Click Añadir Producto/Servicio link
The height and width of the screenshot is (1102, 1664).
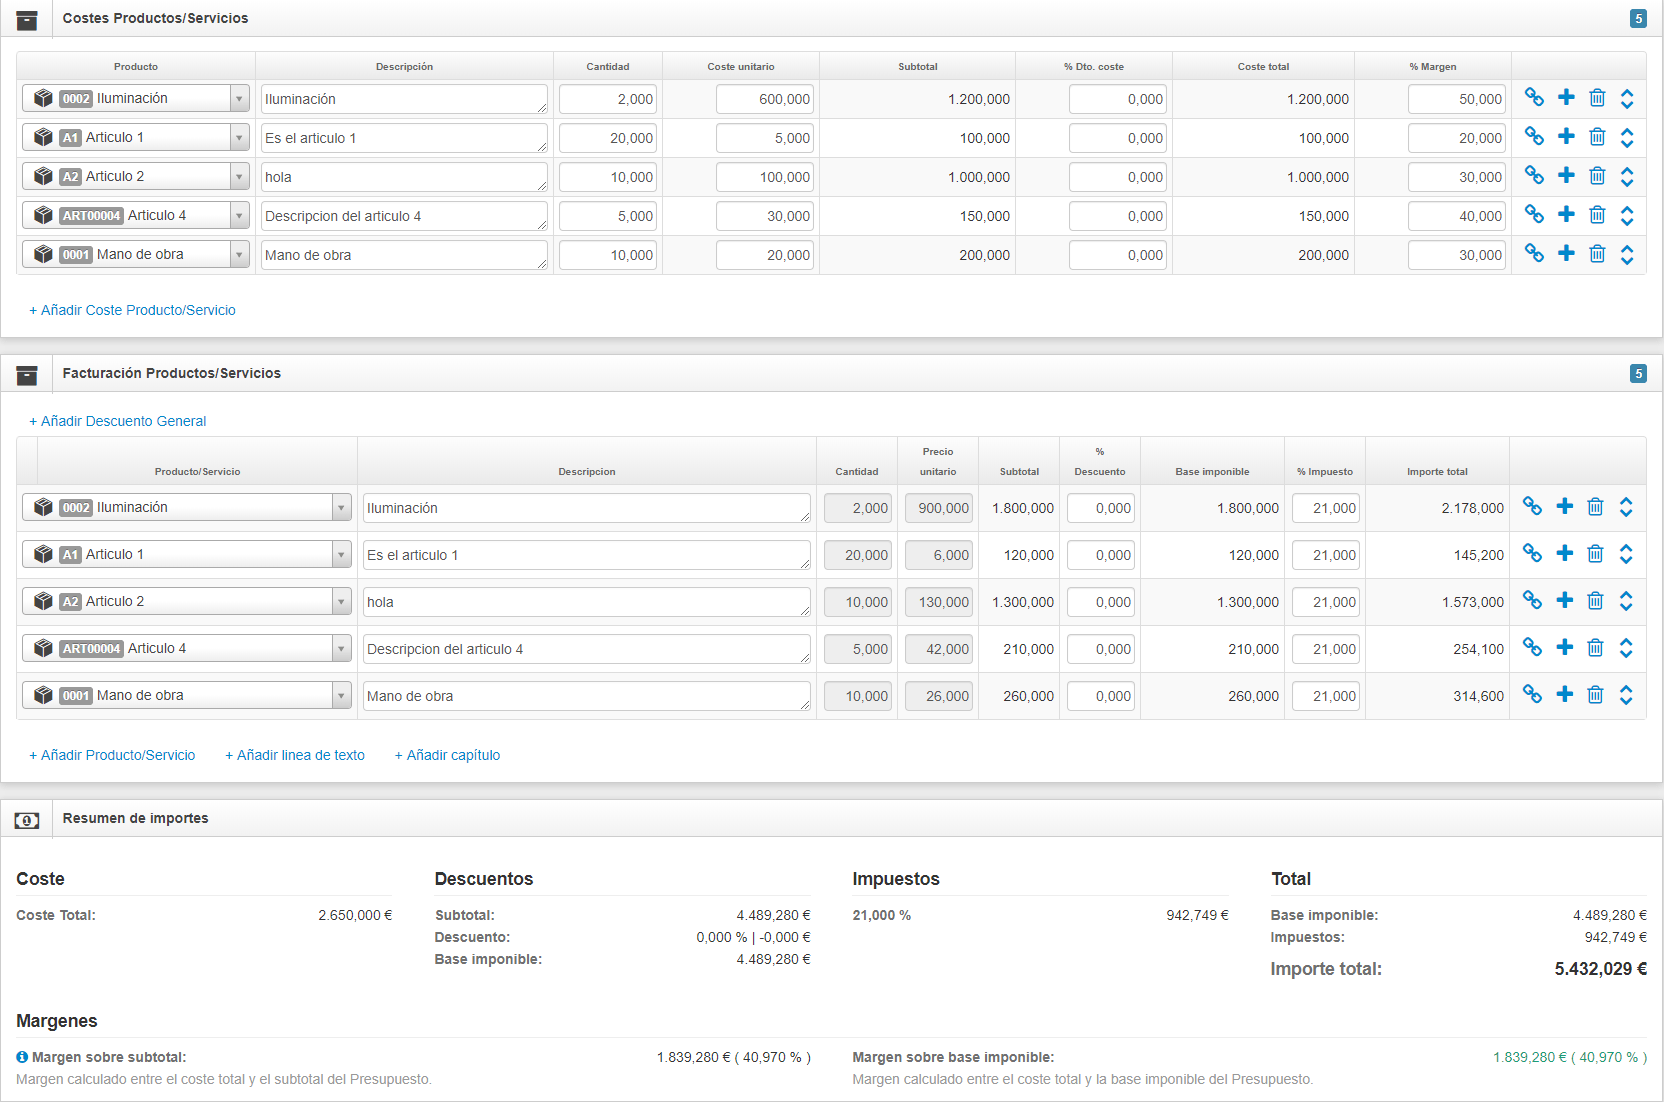[x=112, y=755]
